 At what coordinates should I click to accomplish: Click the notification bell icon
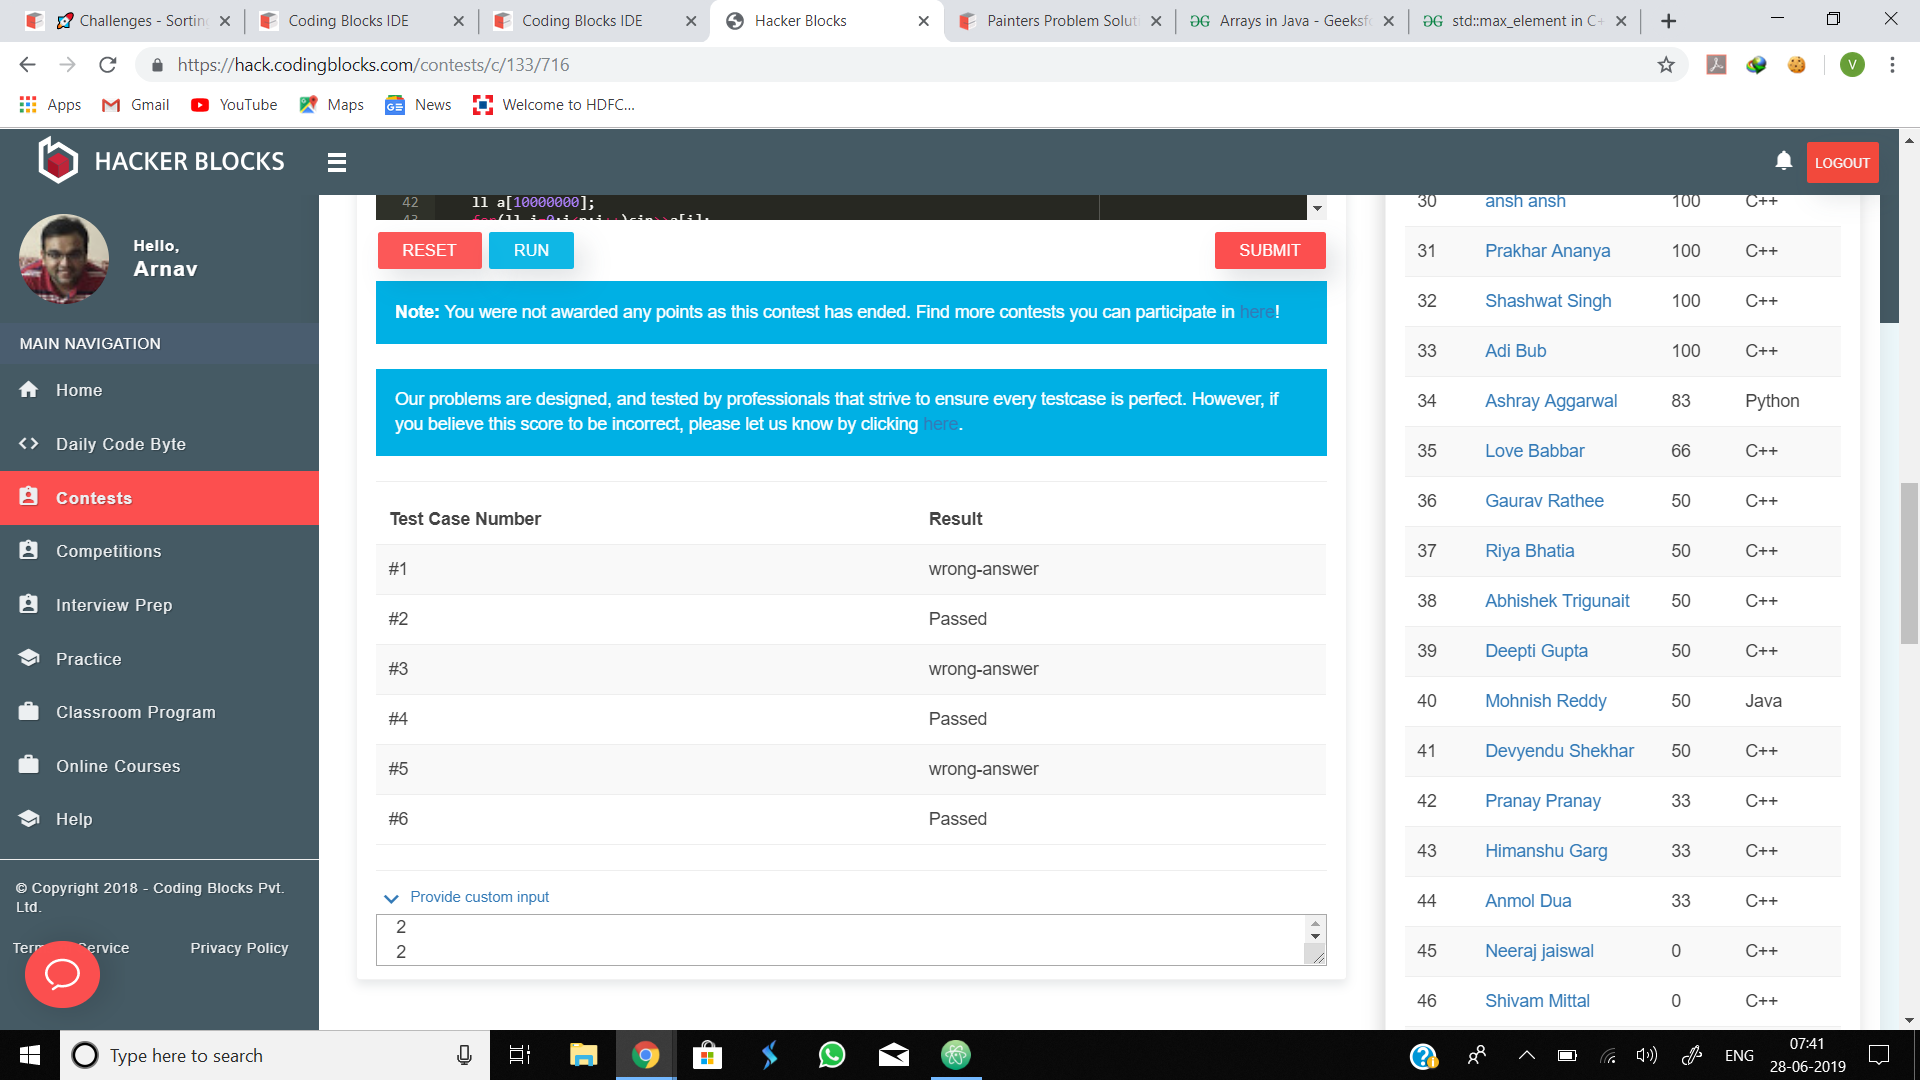(1783, 161)
